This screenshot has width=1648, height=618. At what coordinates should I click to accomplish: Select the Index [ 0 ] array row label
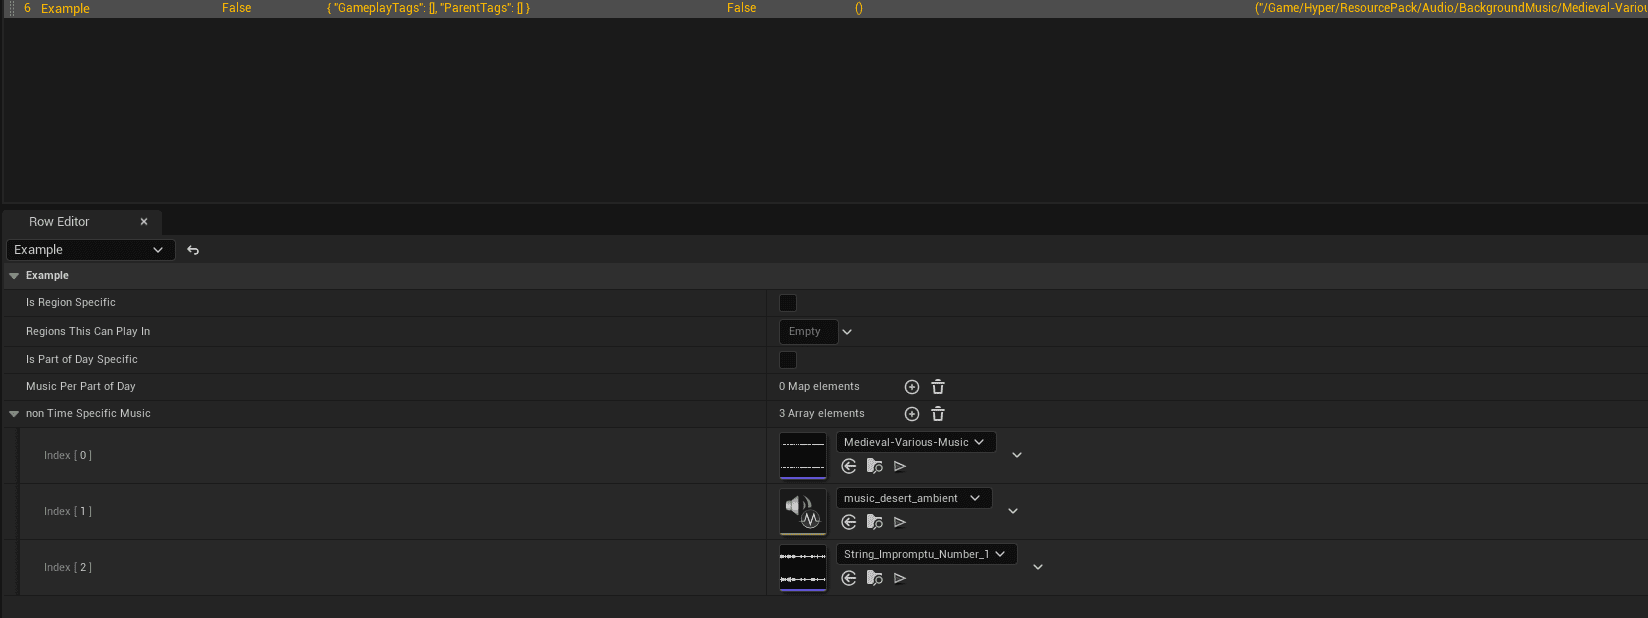[x=68, y=456]
